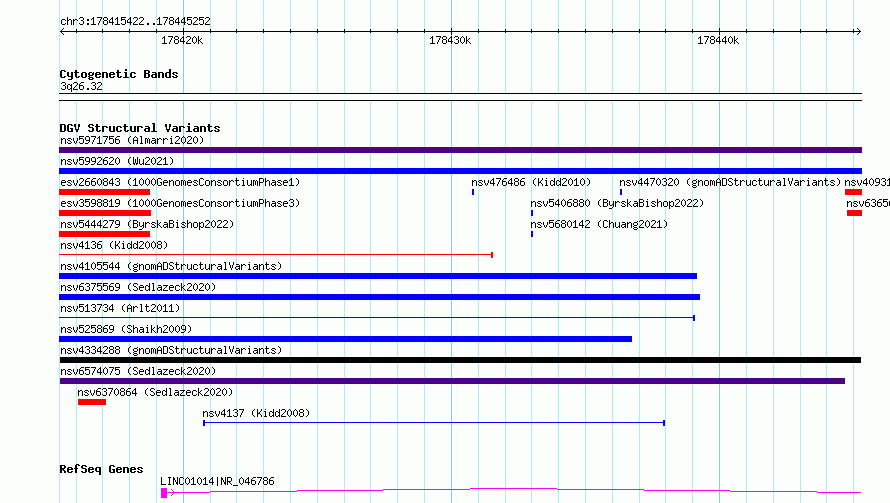Viewport: 890px width, 503px height.
Task: Click the purple bar under nsv6574075
Action: coord(452,381)
